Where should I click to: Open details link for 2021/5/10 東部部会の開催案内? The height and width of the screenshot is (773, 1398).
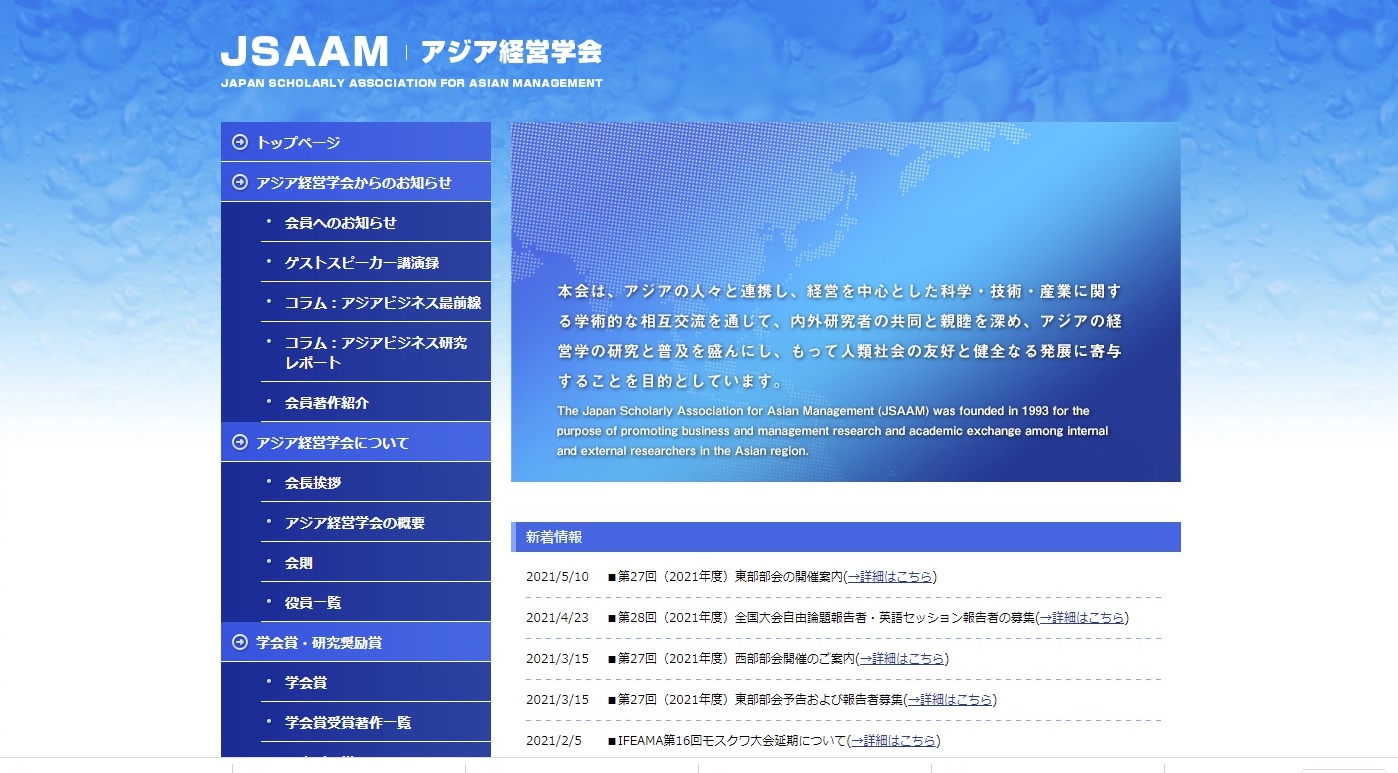(890, 576)
